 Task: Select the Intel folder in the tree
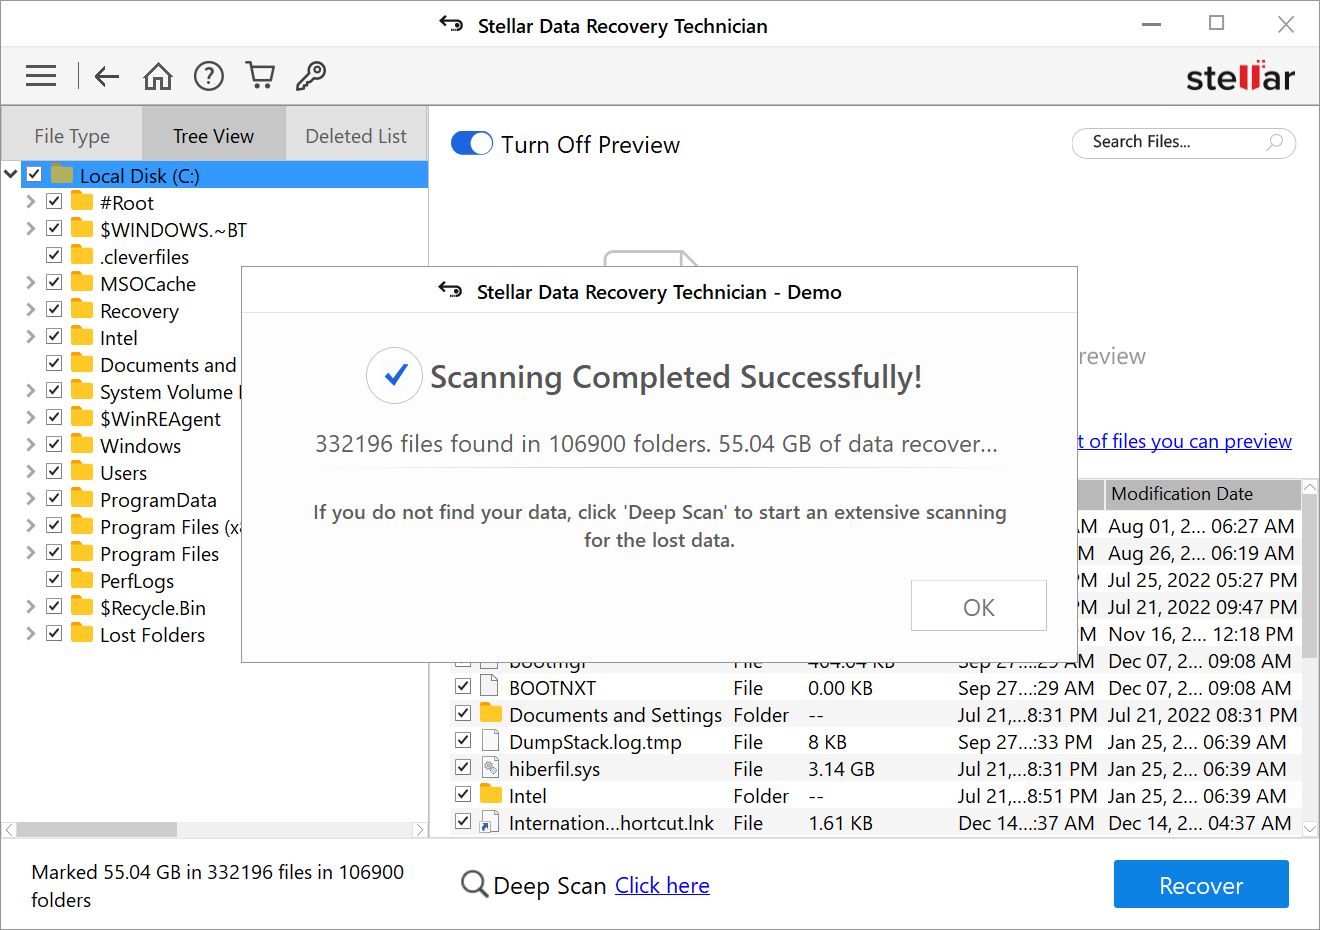click(119, 337)
